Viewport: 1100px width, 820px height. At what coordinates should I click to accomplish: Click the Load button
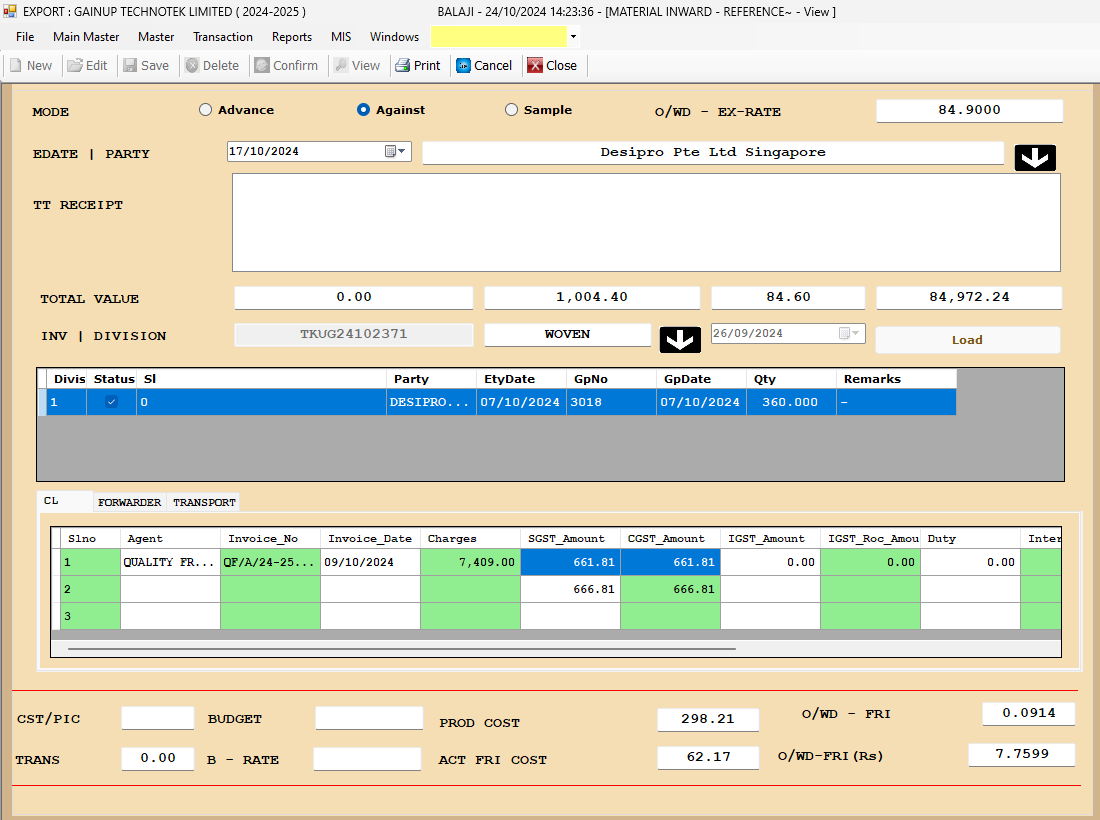coord(967,340)
